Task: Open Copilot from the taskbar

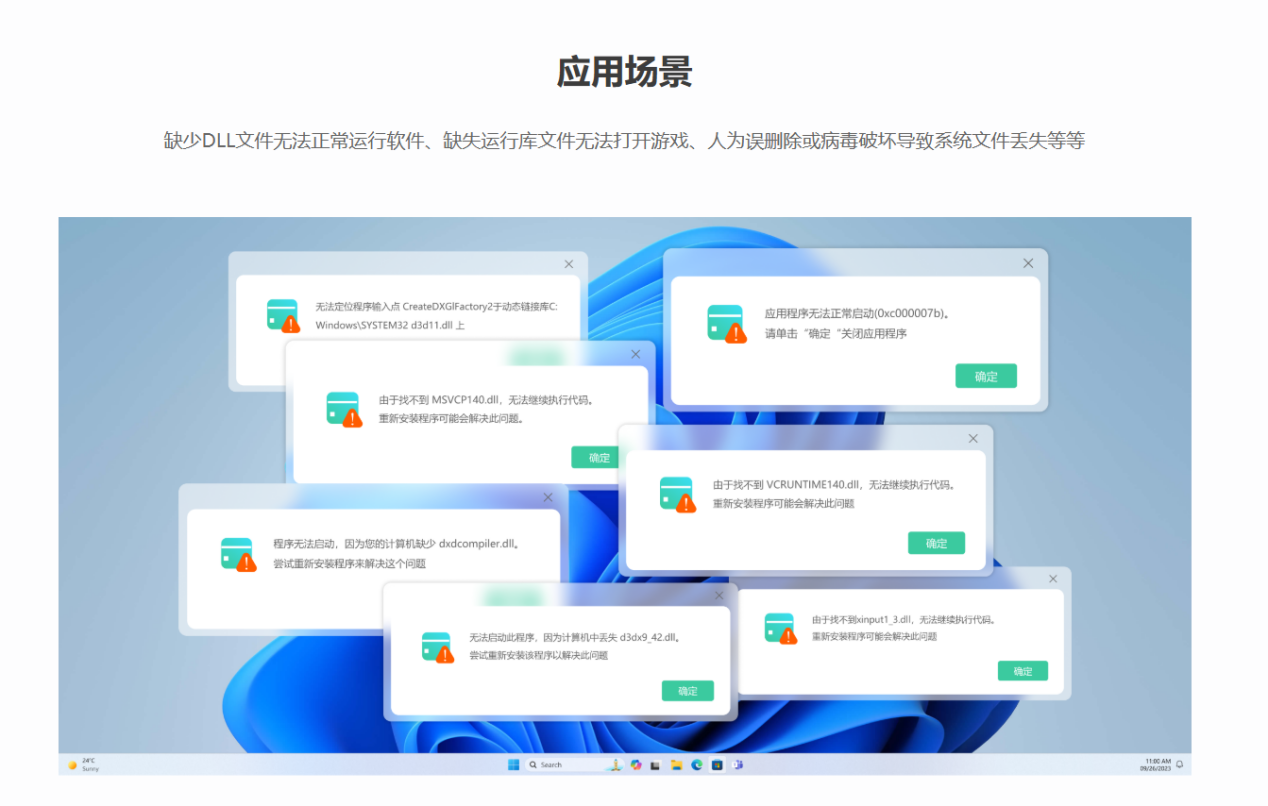Action: coord(636,765)
